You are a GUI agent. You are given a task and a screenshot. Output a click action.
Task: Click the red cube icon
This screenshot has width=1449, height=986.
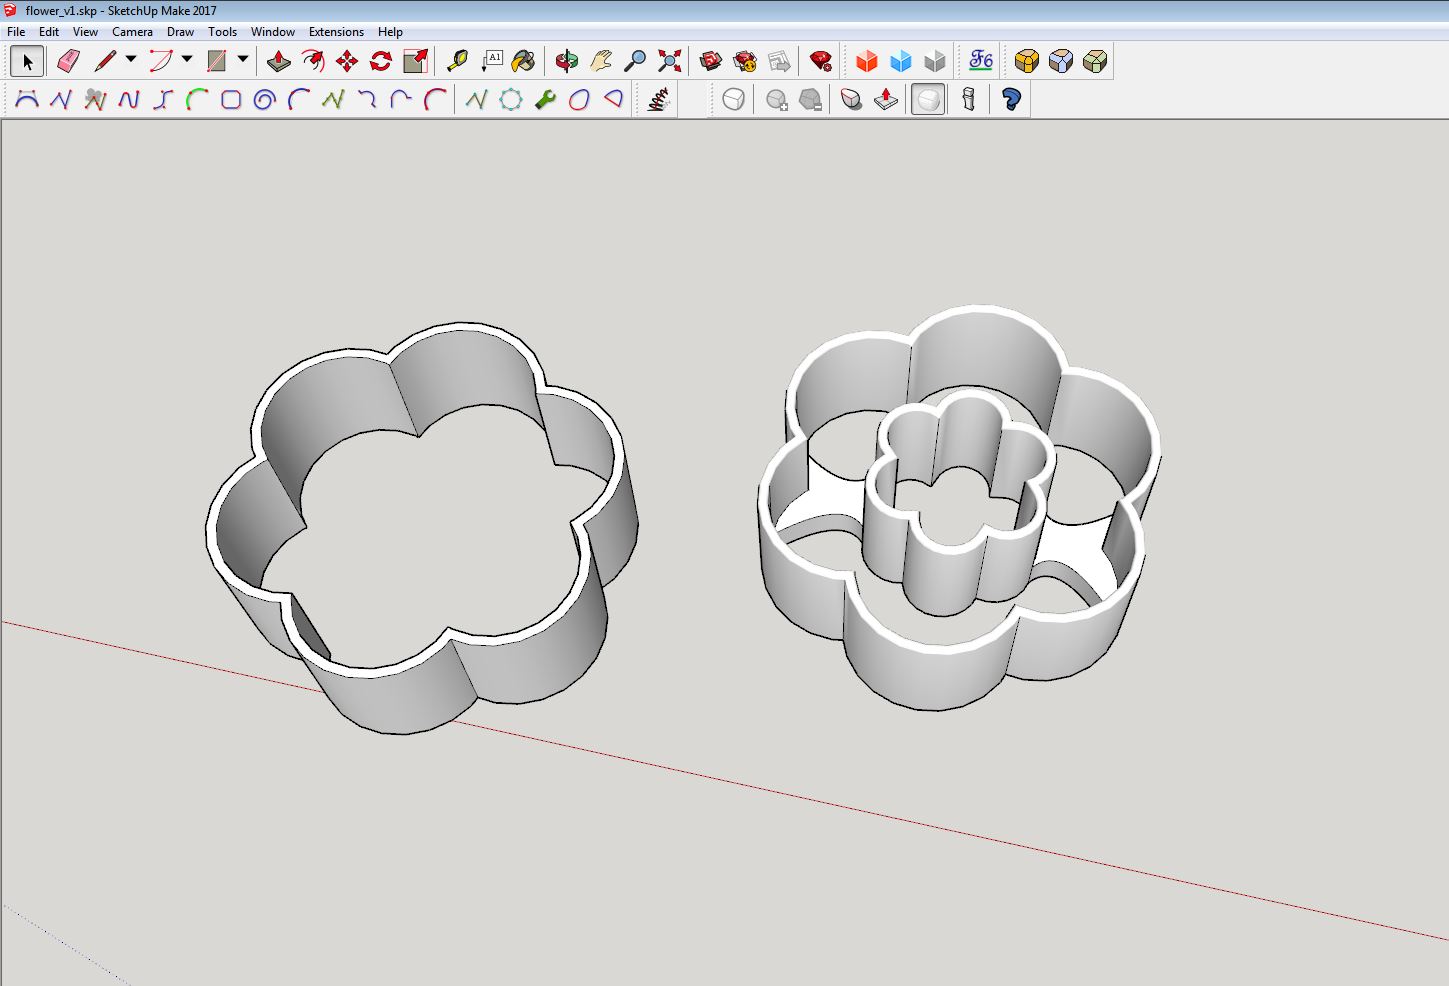867,62
